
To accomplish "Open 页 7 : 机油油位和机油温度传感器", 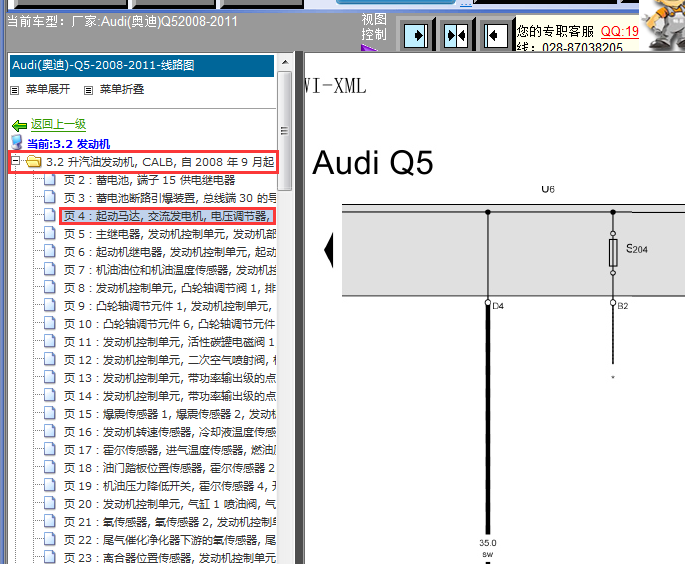I will click(170, 270).
